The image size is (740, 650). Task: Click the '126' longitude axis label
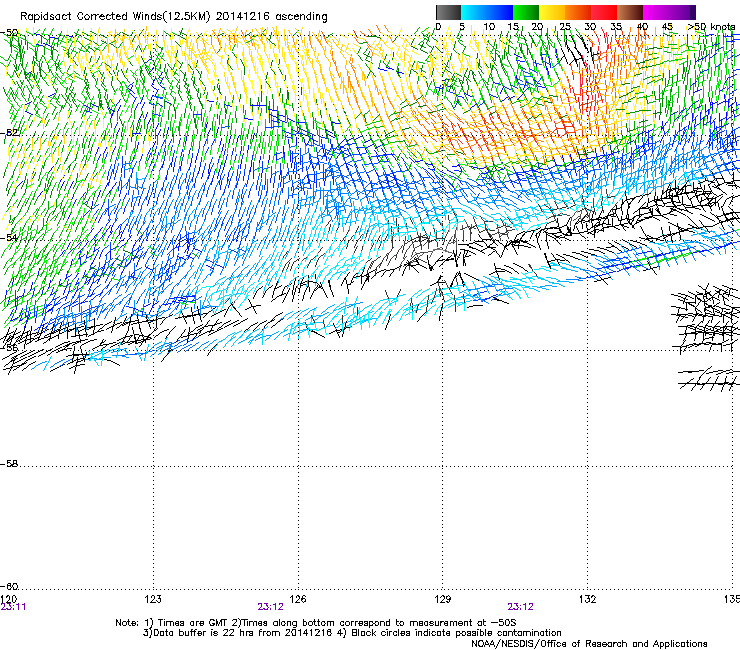click(298, 599)
